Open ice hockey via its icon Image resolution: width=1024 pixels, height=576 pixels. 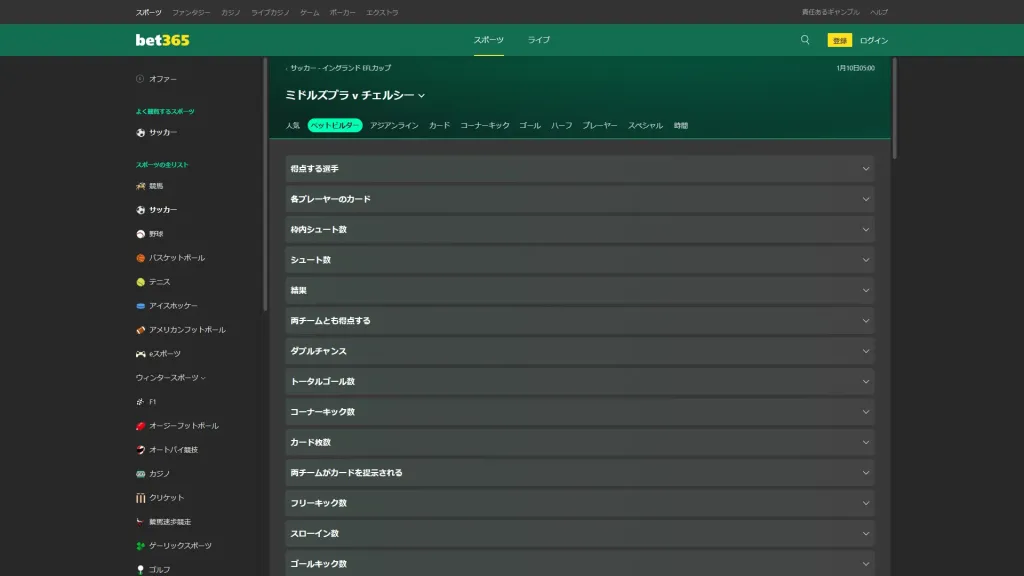tap(141, 306)
